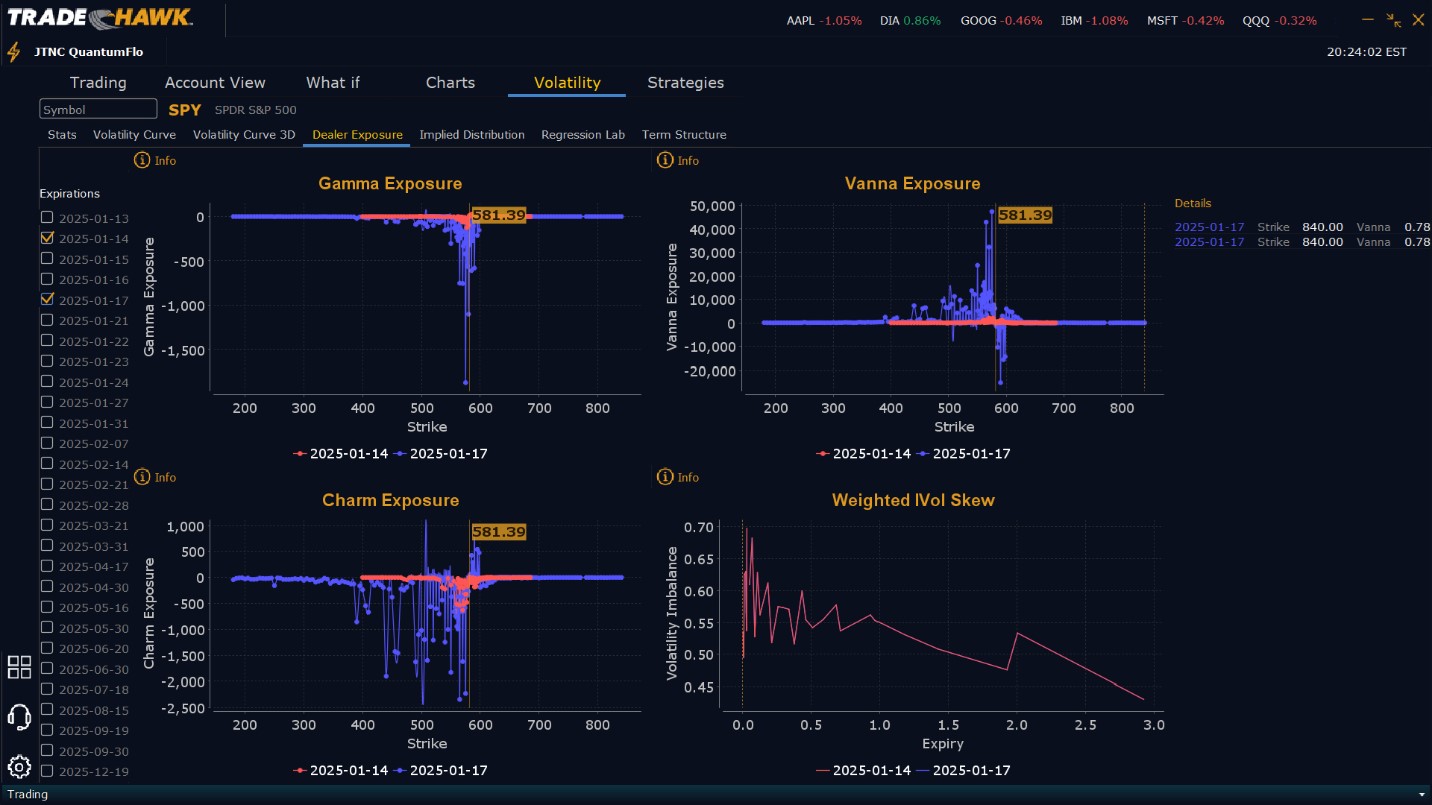Disable the 2025-01-17 expiration checkbox
The height and width of the screenshot is (805, 1432).
[x=47, y=299]
